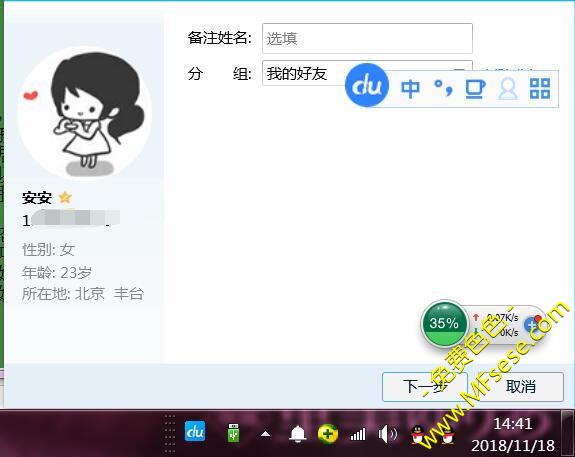Image resolution: width=575 pixels, height=457 pixels.
Task: Click the 取消 button
Action: tap(520, 387)
